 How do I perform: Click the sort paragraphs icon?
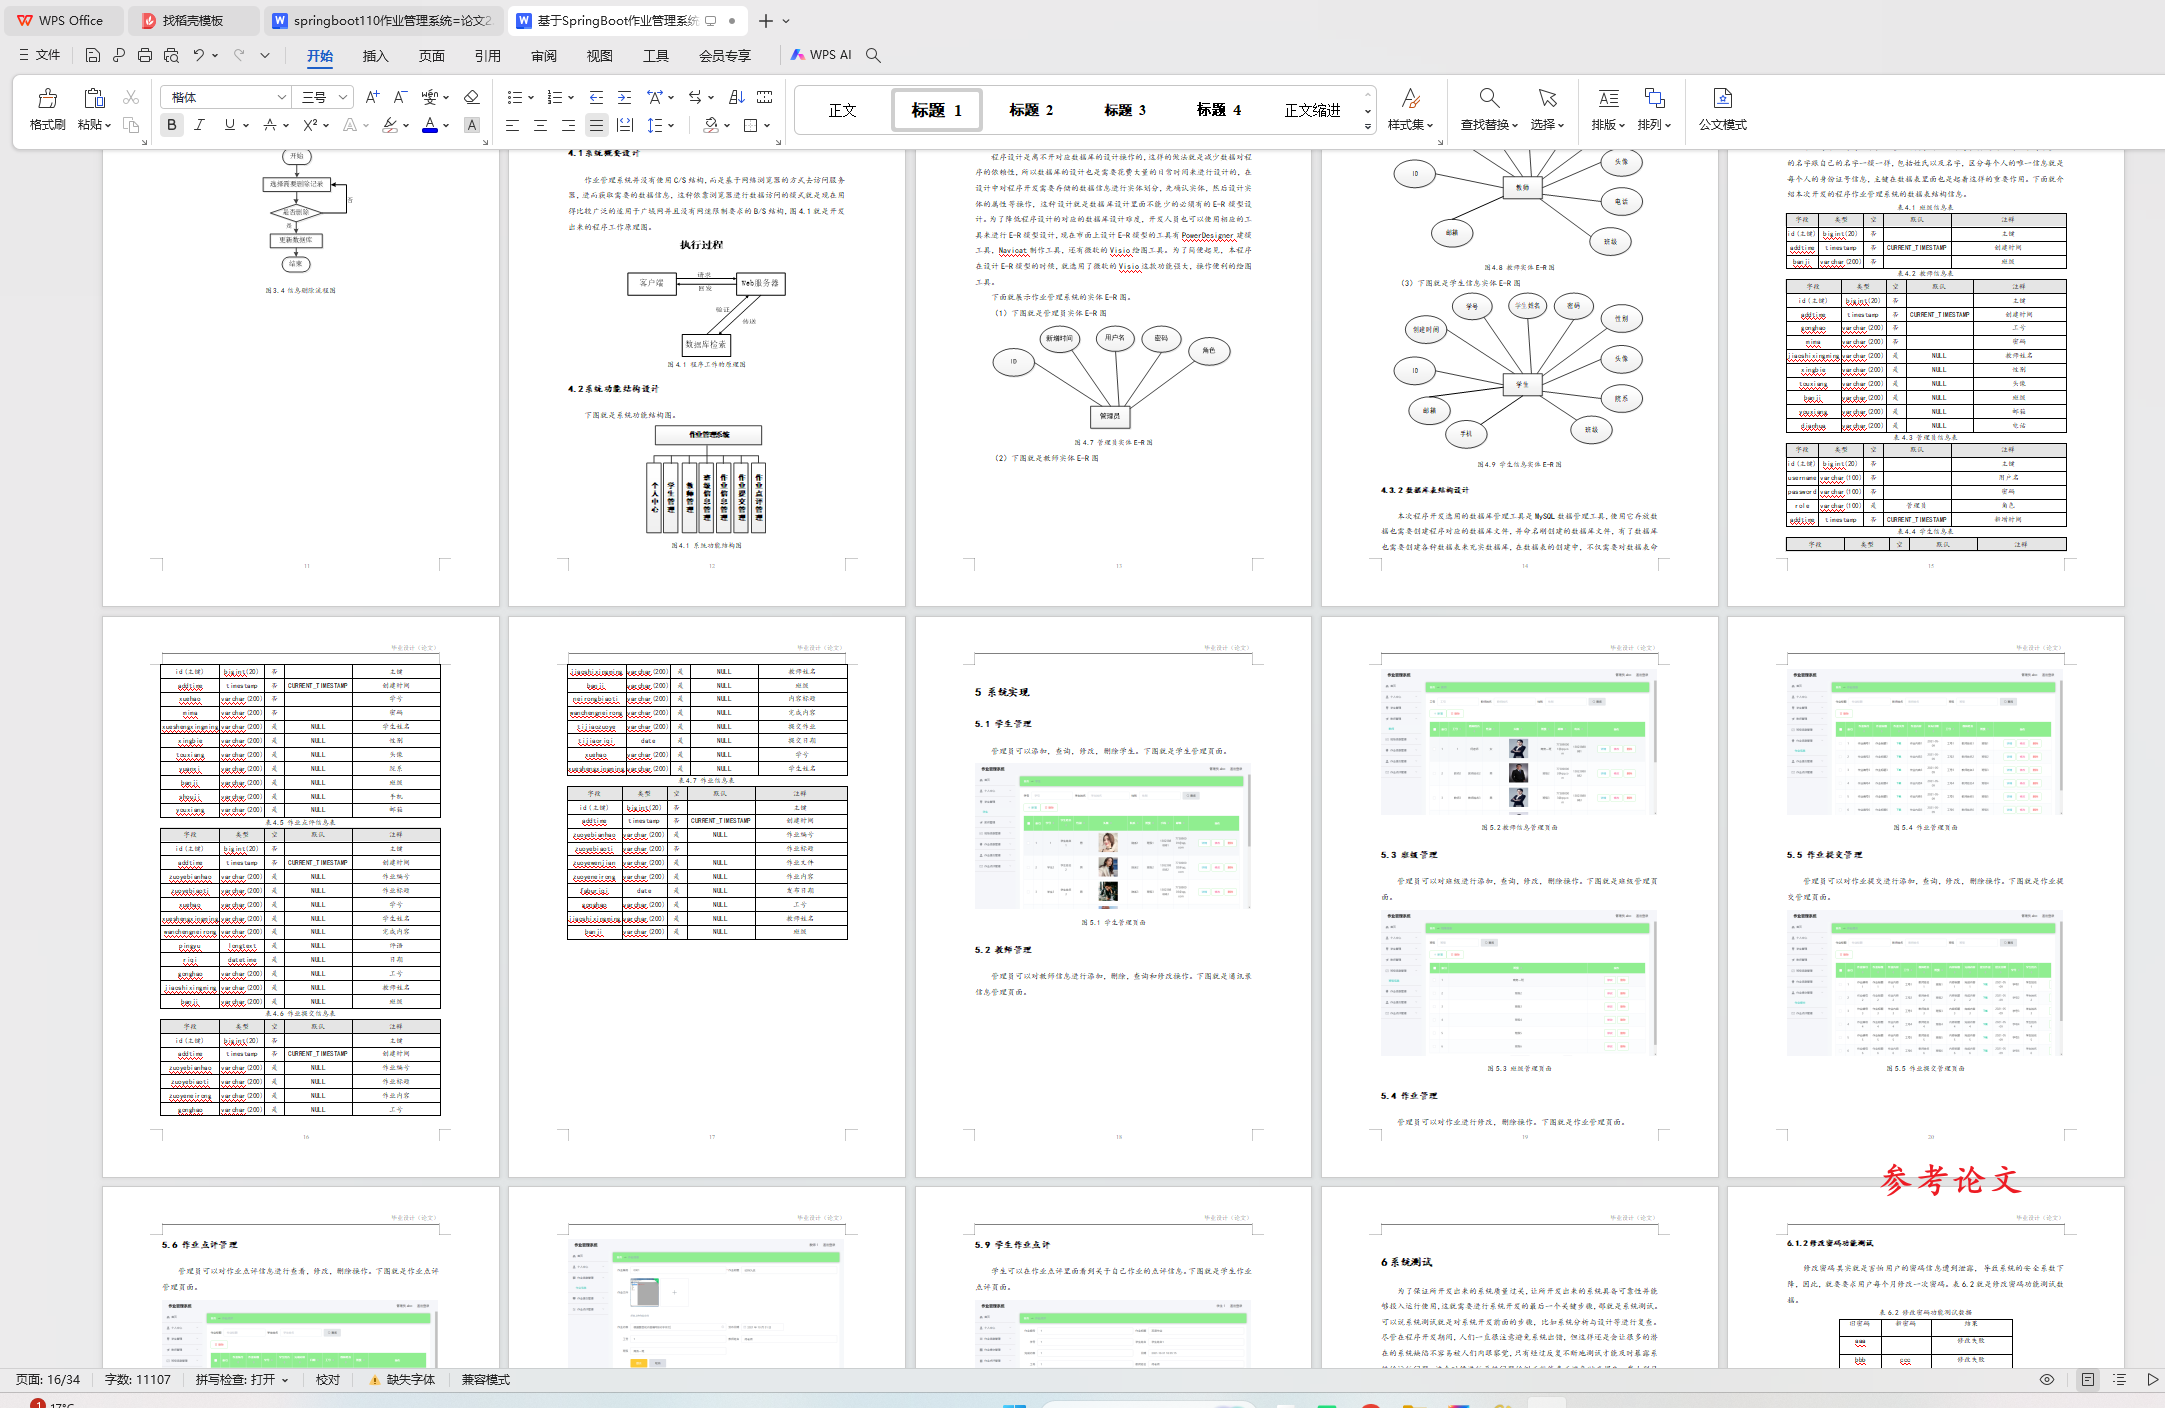[737, 97]
